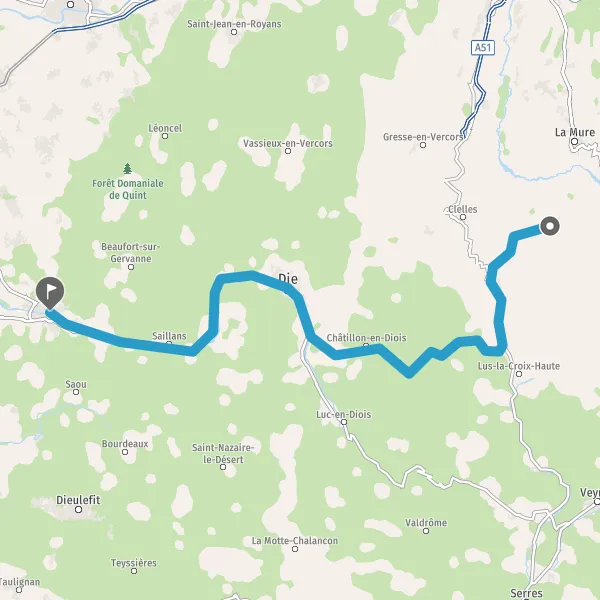Click the circular route start marker
Image resolution: width=600 pixels, height=600 pixels.
pyautogui.click(x=550, y=226)
